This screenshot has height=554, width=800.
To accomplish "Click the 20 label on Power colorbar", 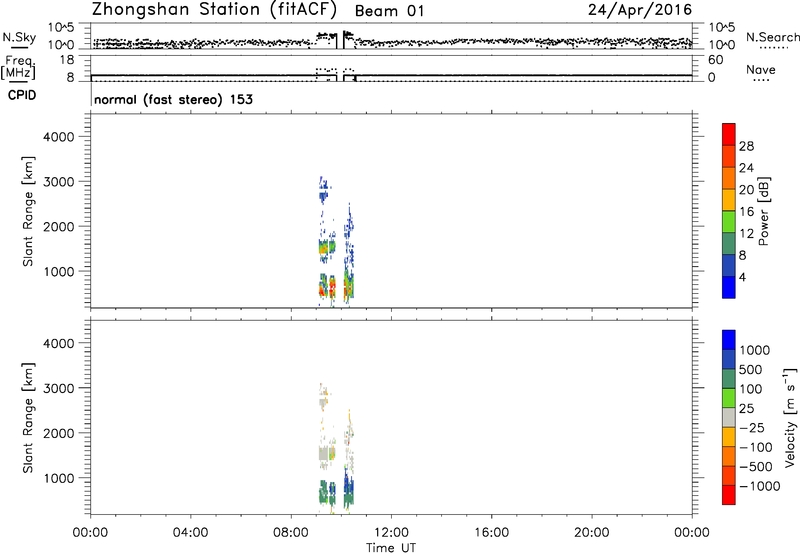I will pos(746,190).
